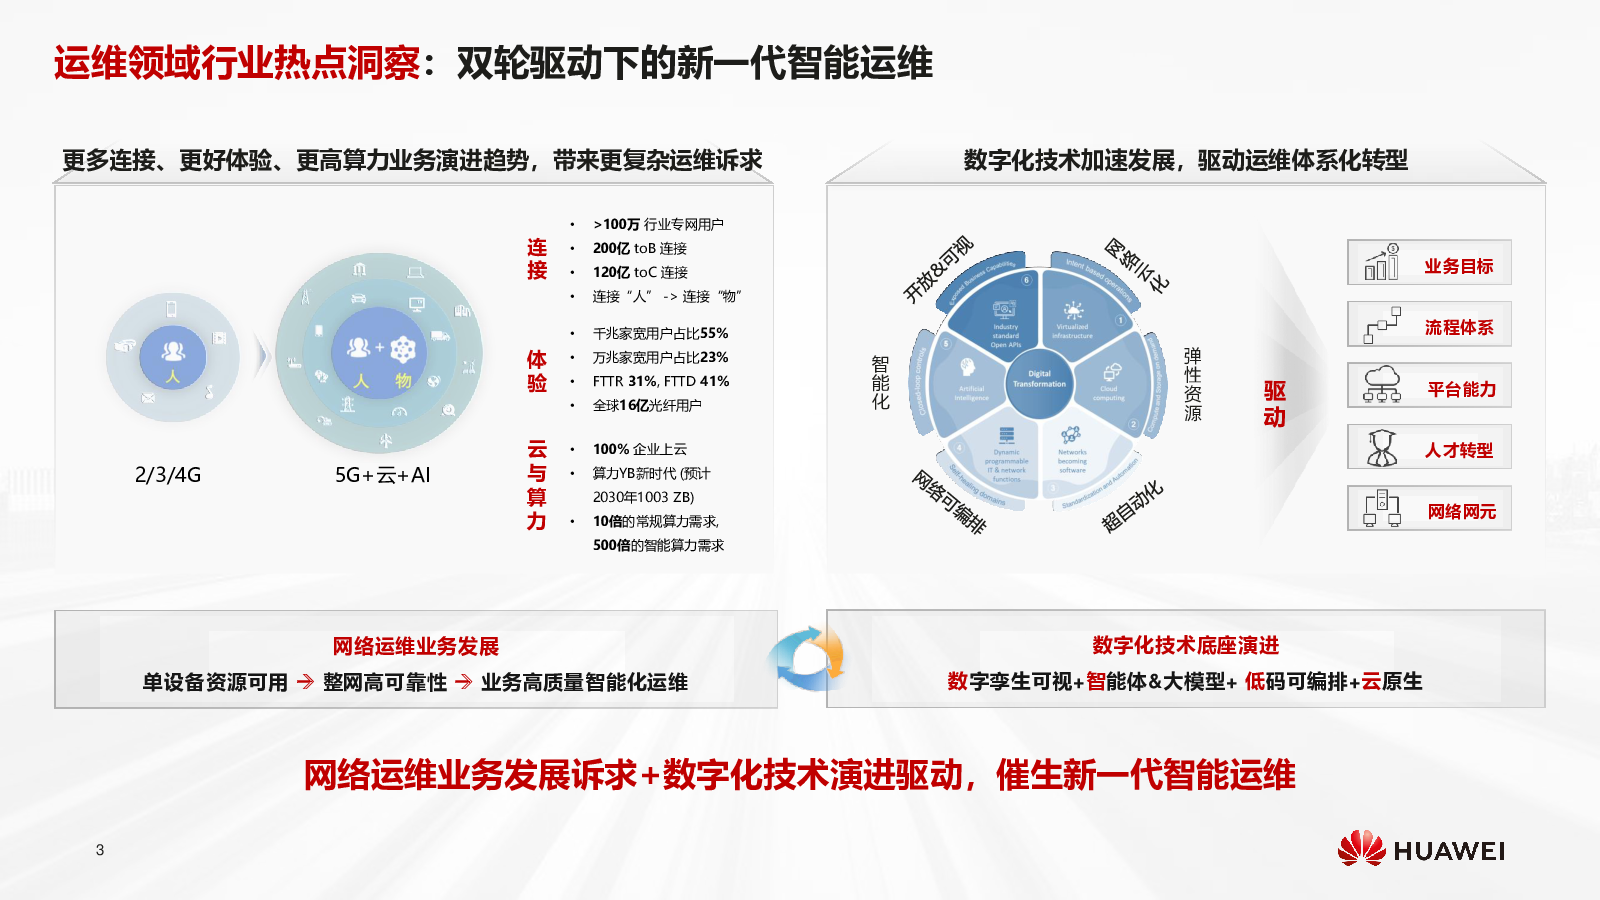Click the red 驱动 label
Viewport: 1600px width, 900px height.
tap(1274, 404)
